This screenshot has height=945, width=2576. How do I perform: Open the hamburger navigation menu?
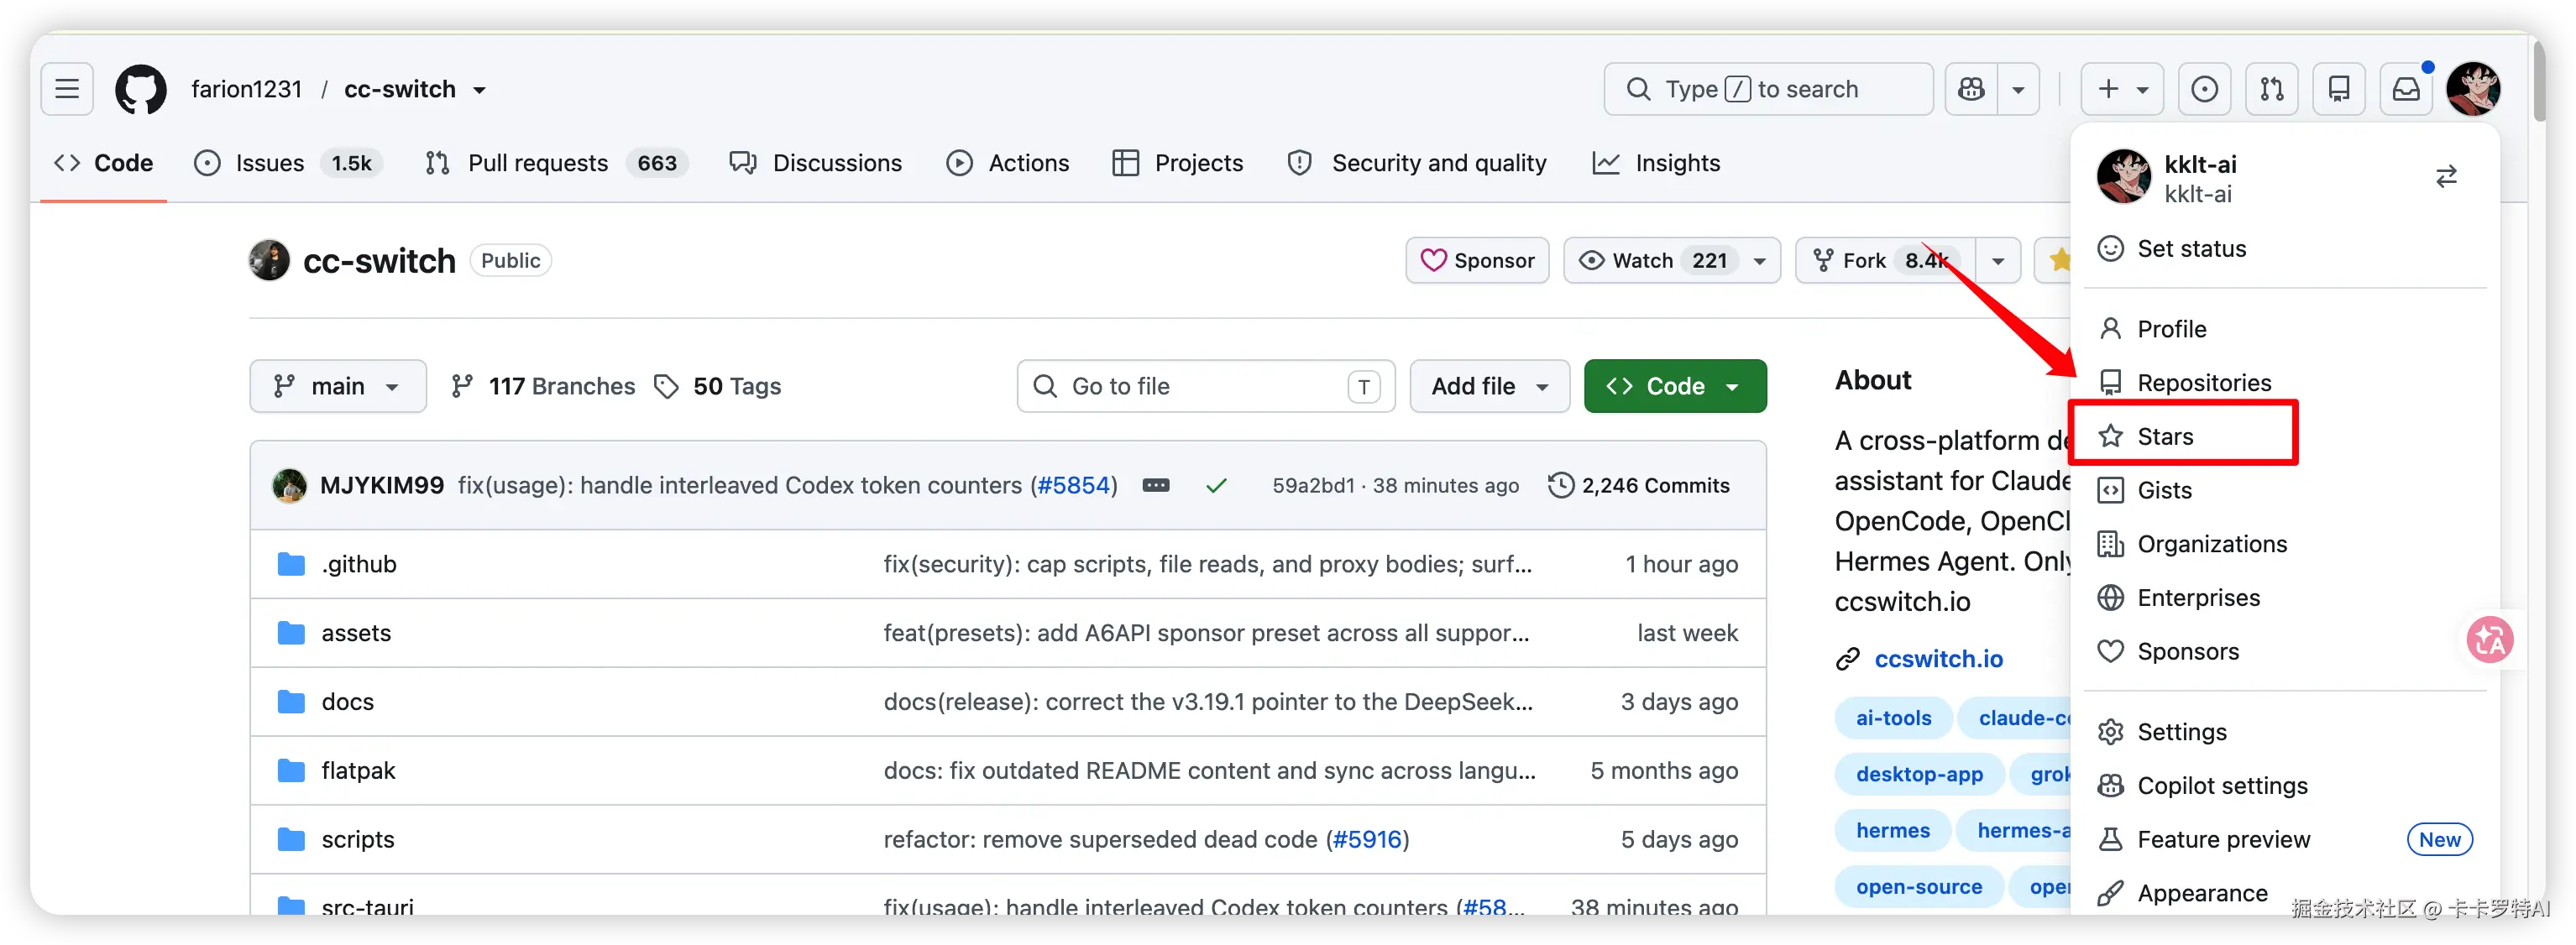67,89
